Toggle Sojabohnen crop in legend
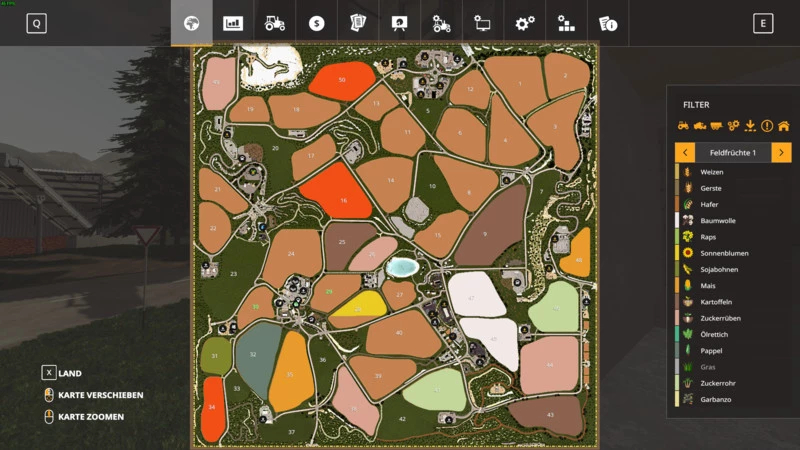Viewport: 800px width, 450px height. (733, 269)
